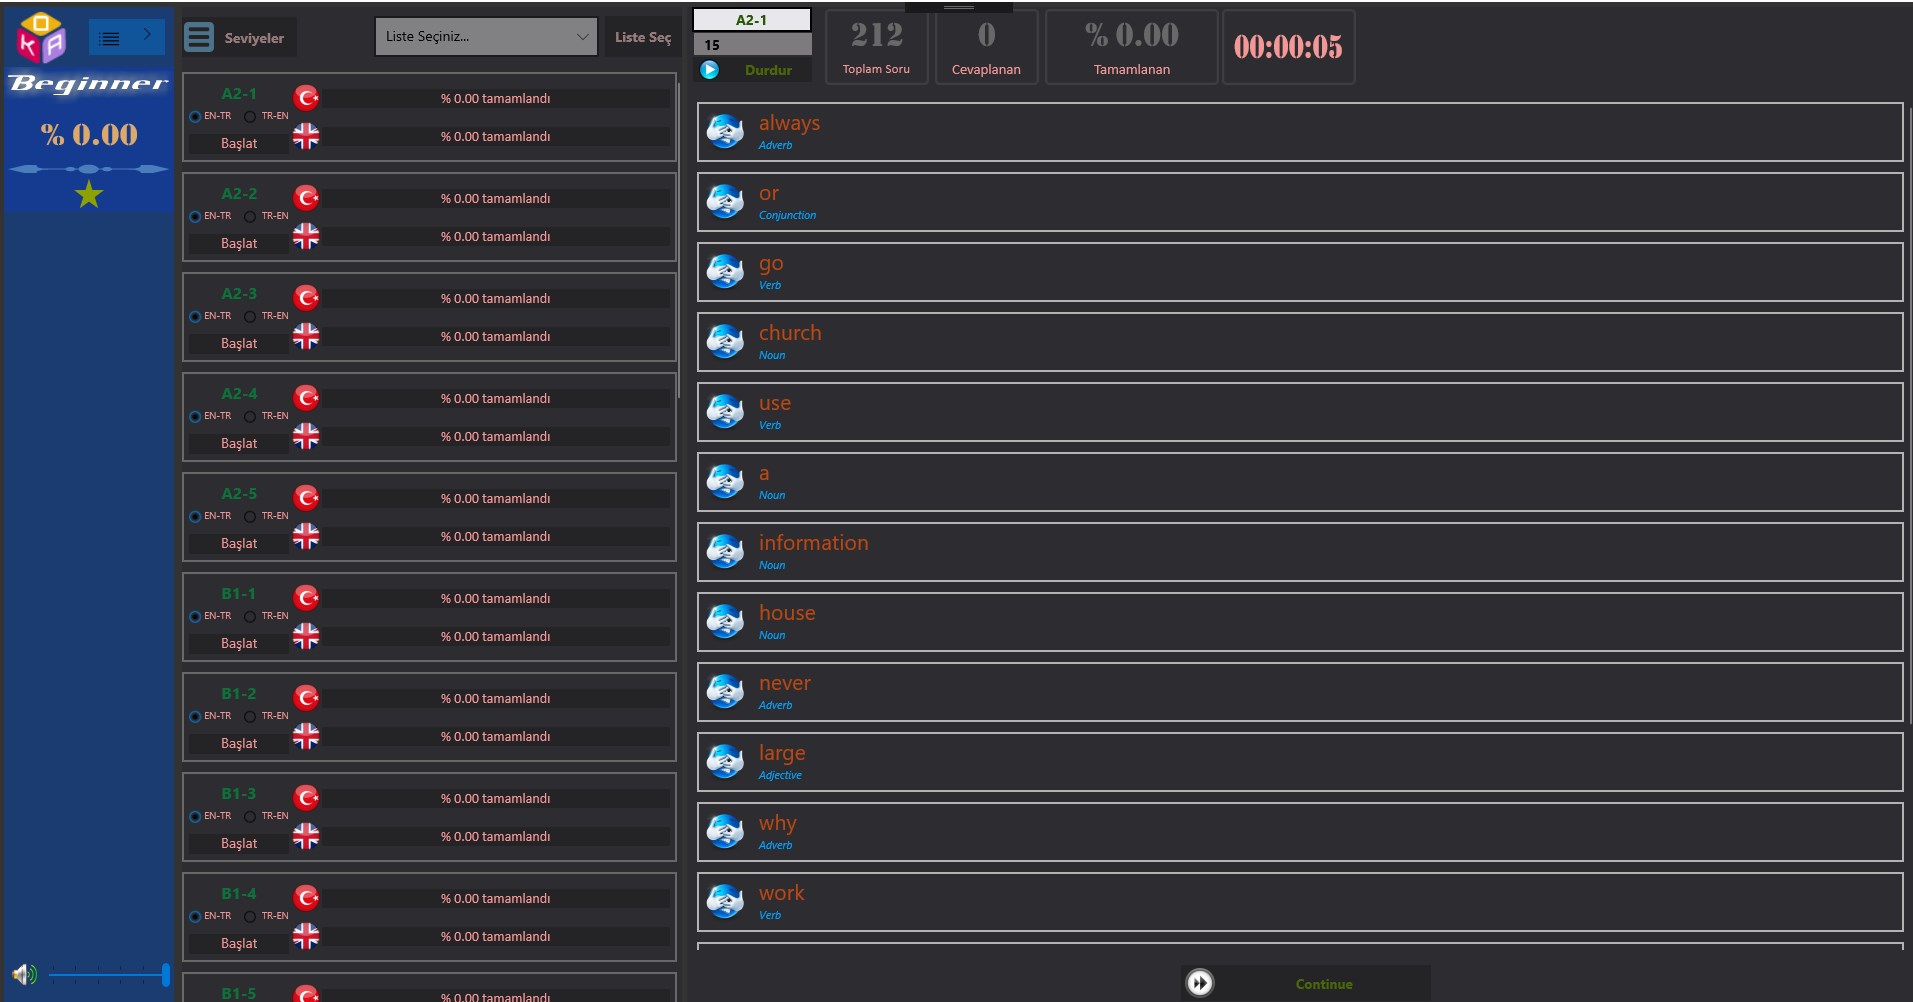Click the yellow star under Beginner progress
1913x1002 pixels.
(x=89, y=194)
